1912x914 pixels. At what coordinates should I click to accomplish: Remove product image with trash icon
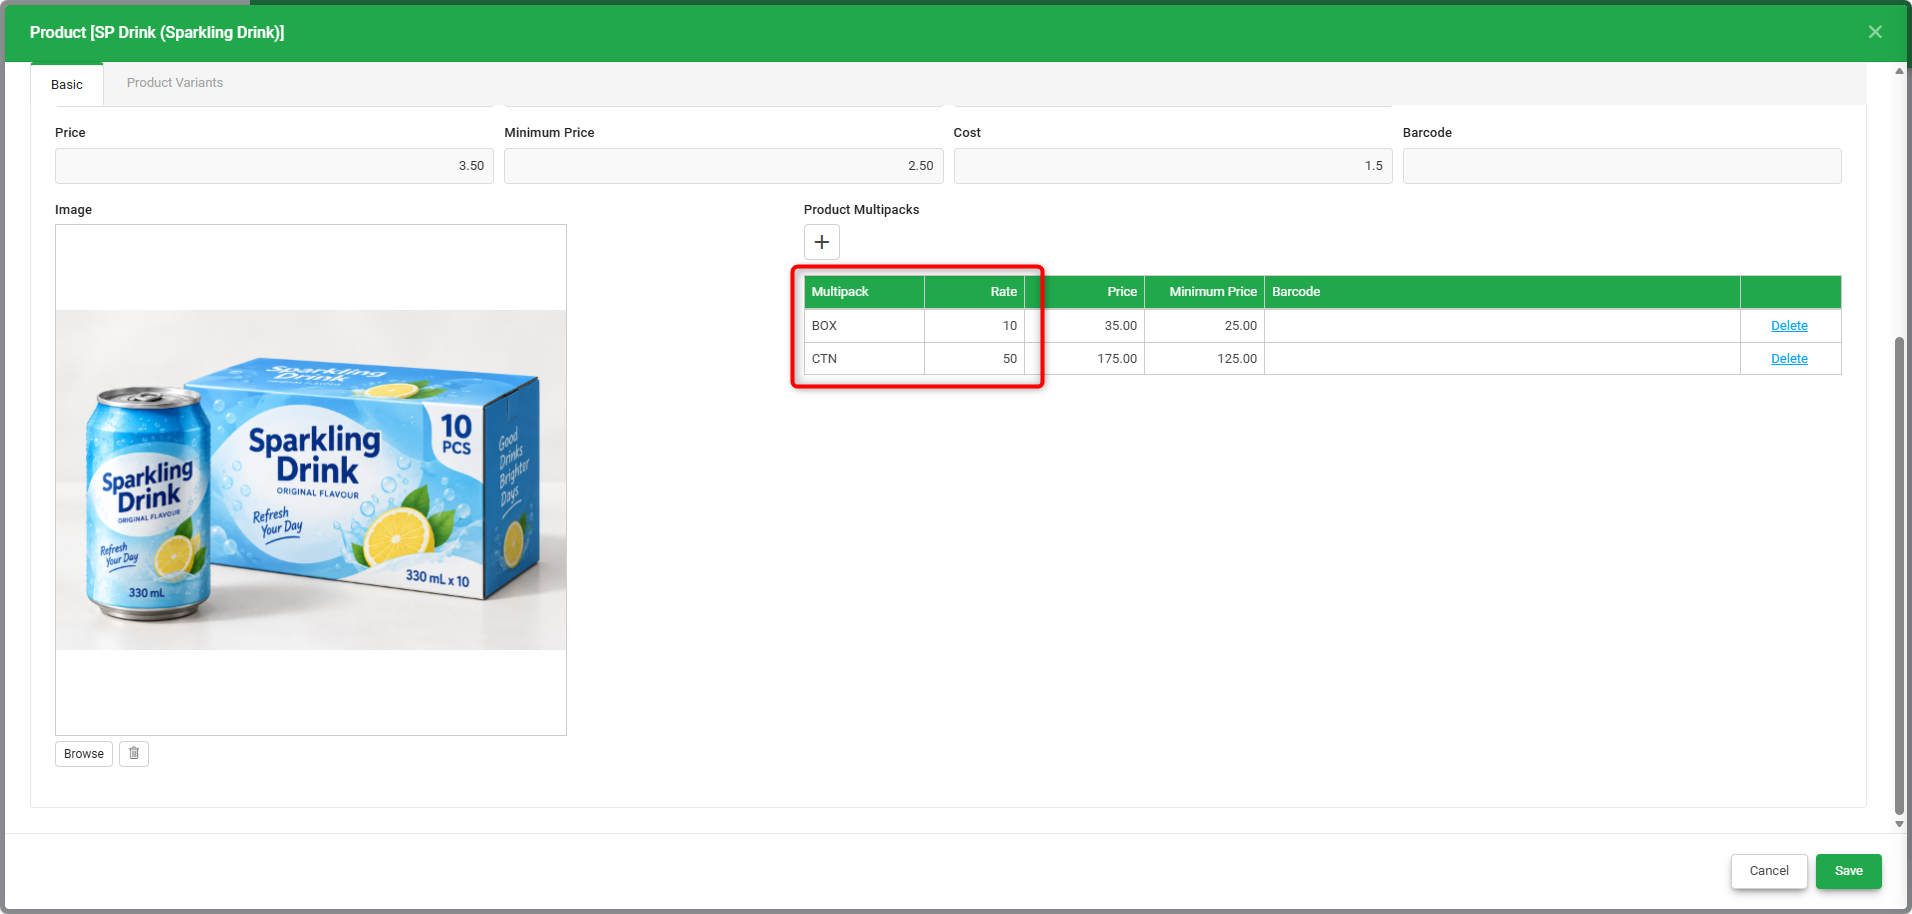click(x=134, y=754)
